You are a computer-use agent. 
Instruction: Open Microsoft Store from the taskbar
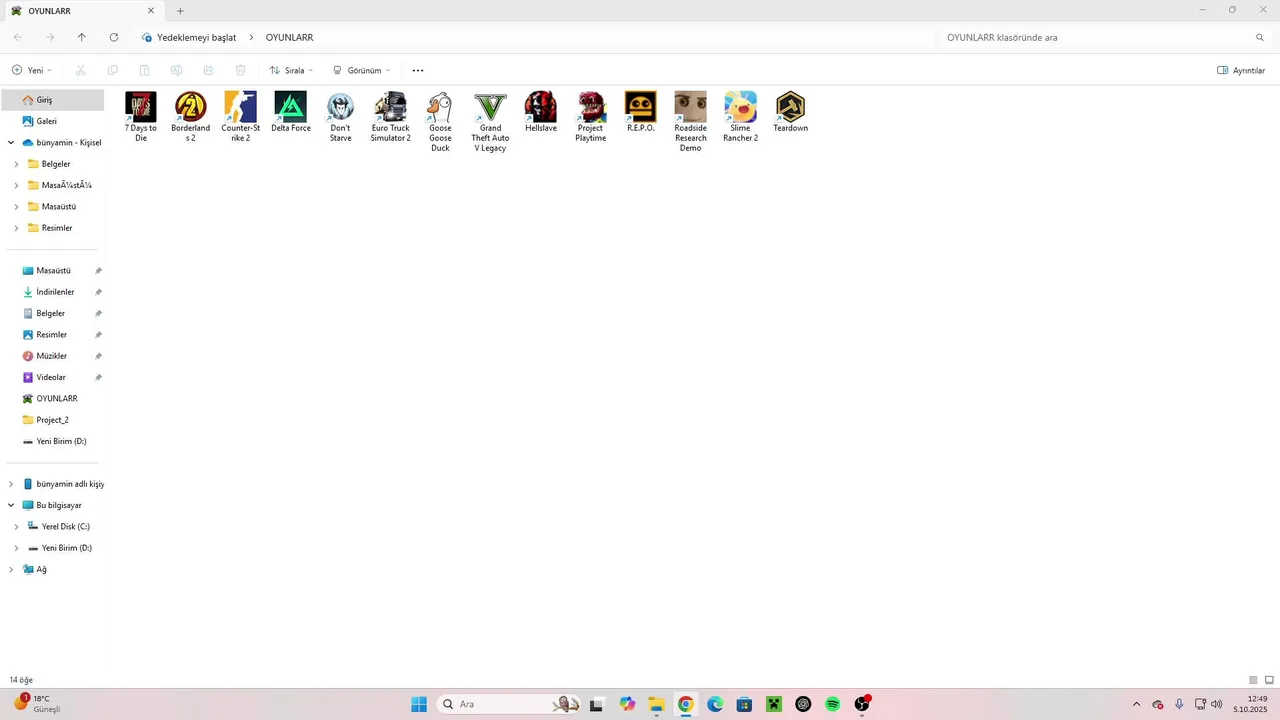coord(744,704)
